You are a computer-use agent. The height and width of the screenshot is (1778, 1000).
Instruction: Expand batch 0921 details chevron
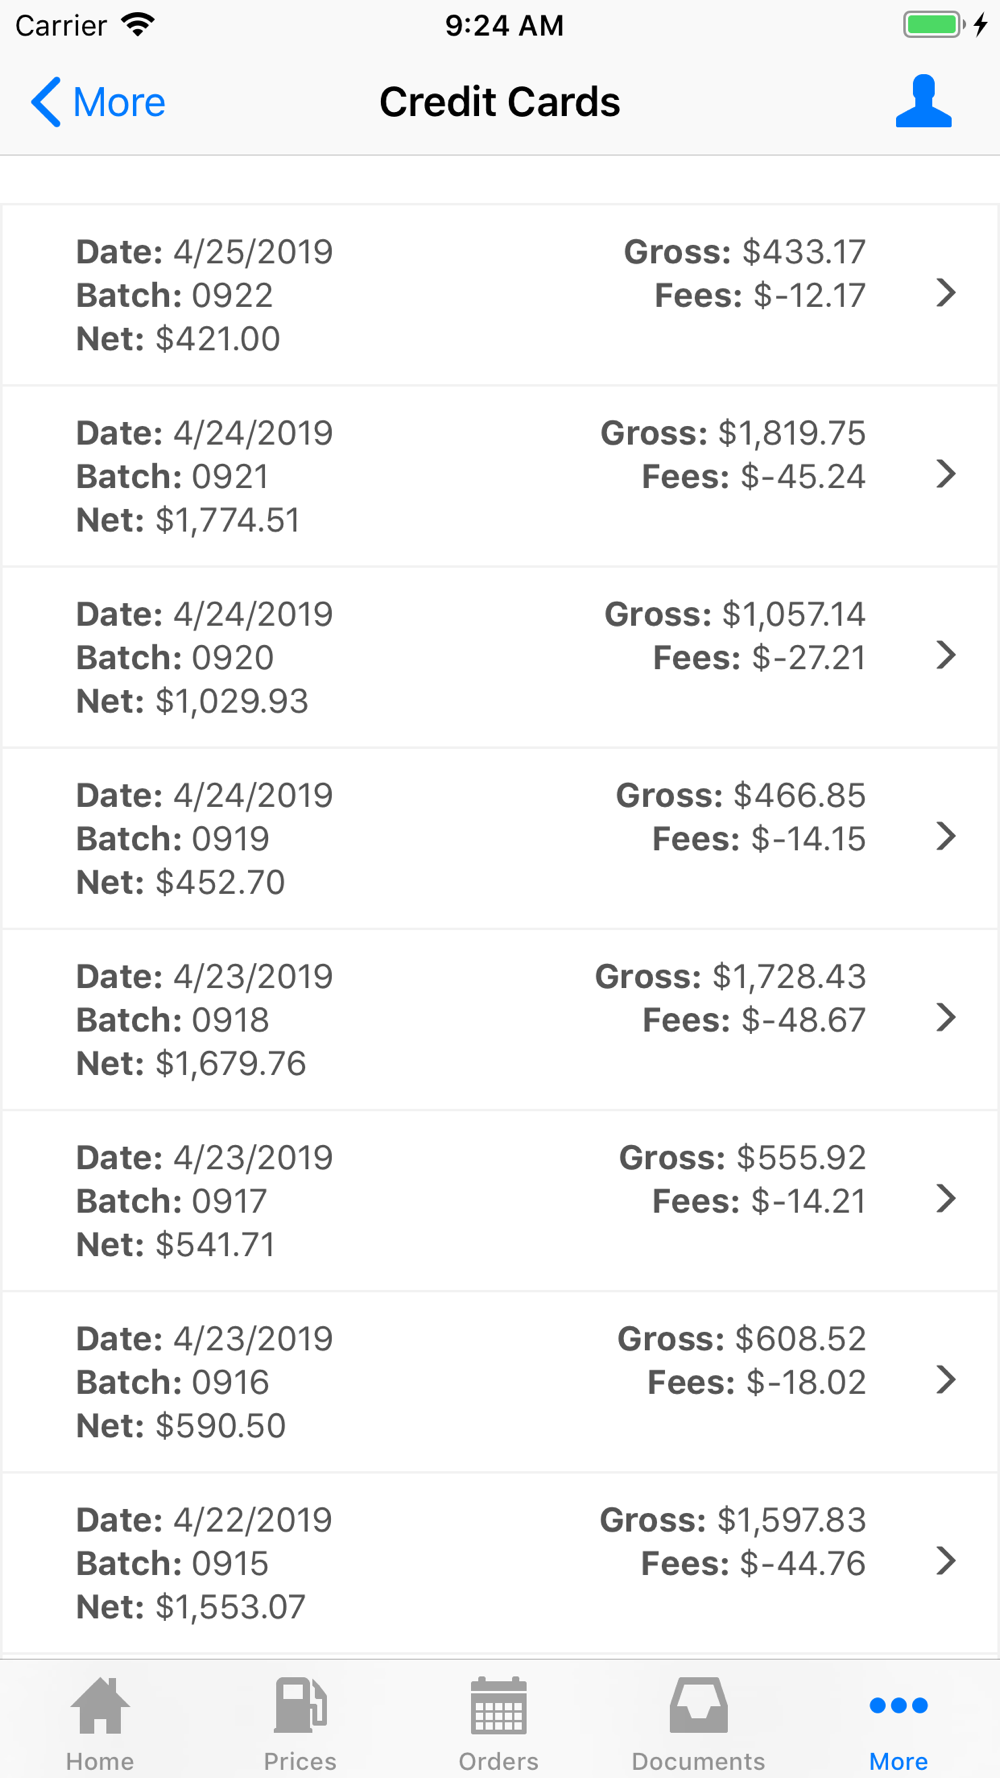pos(945,474)
